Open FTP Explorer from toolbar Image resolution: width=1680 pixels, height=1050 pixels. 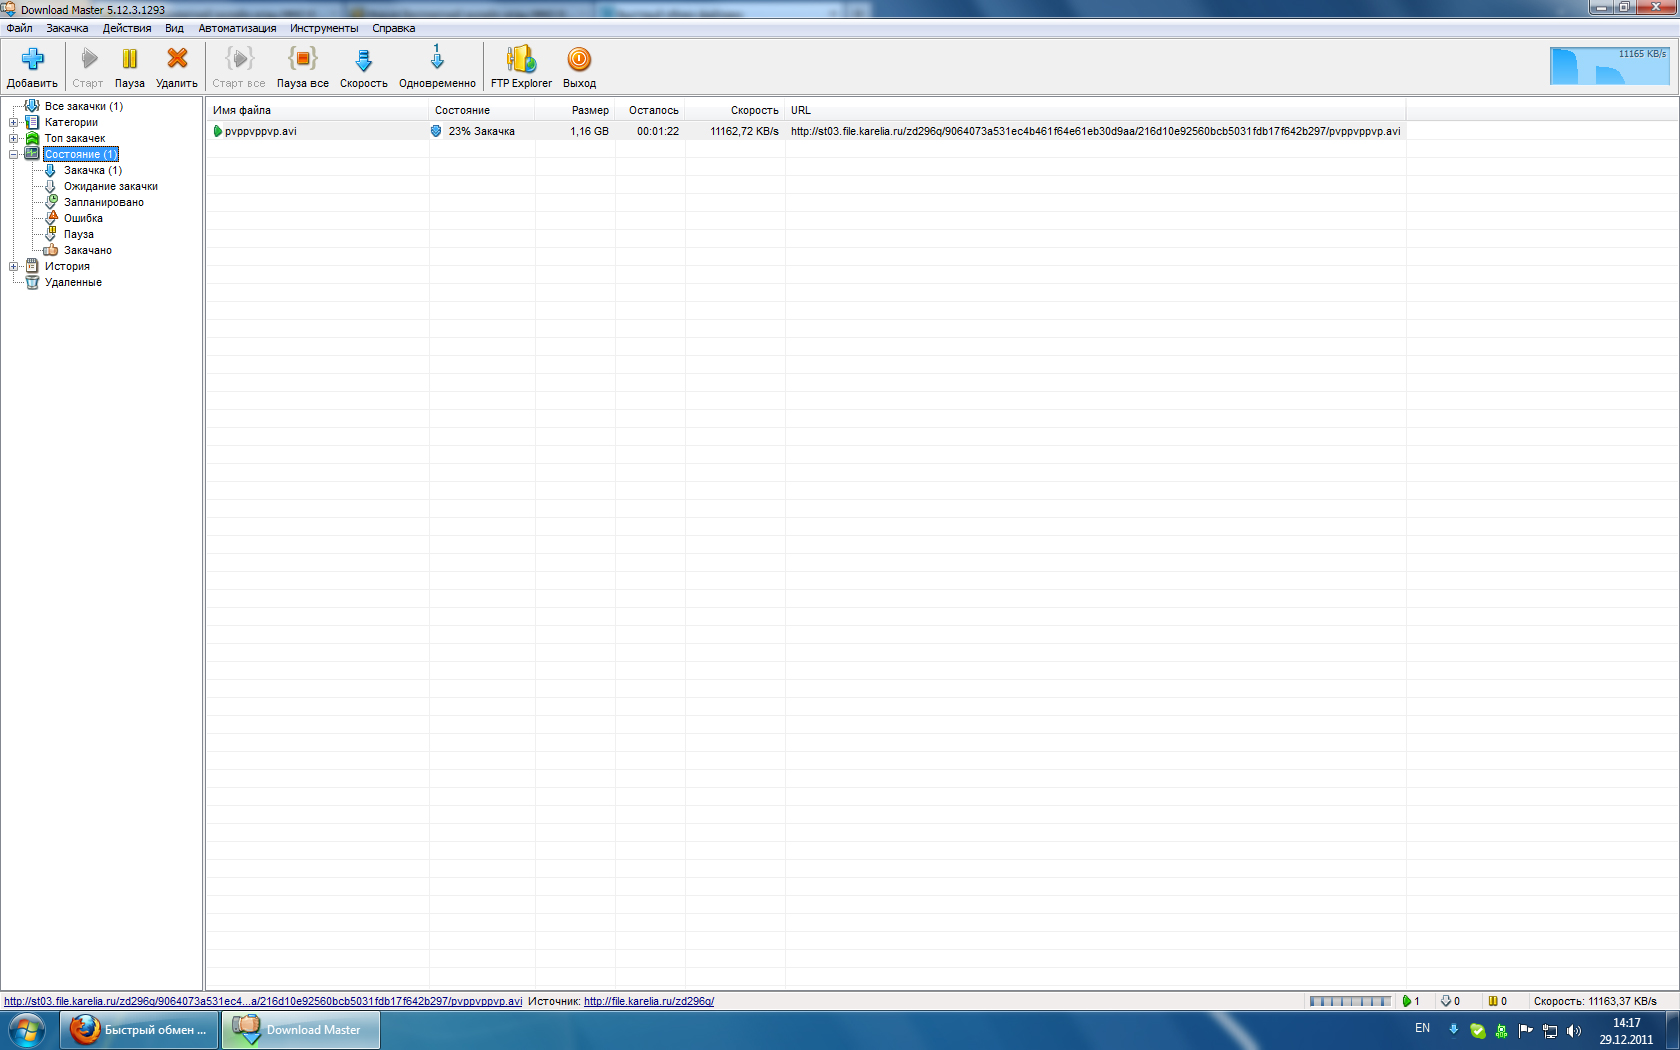pos(521,60)
